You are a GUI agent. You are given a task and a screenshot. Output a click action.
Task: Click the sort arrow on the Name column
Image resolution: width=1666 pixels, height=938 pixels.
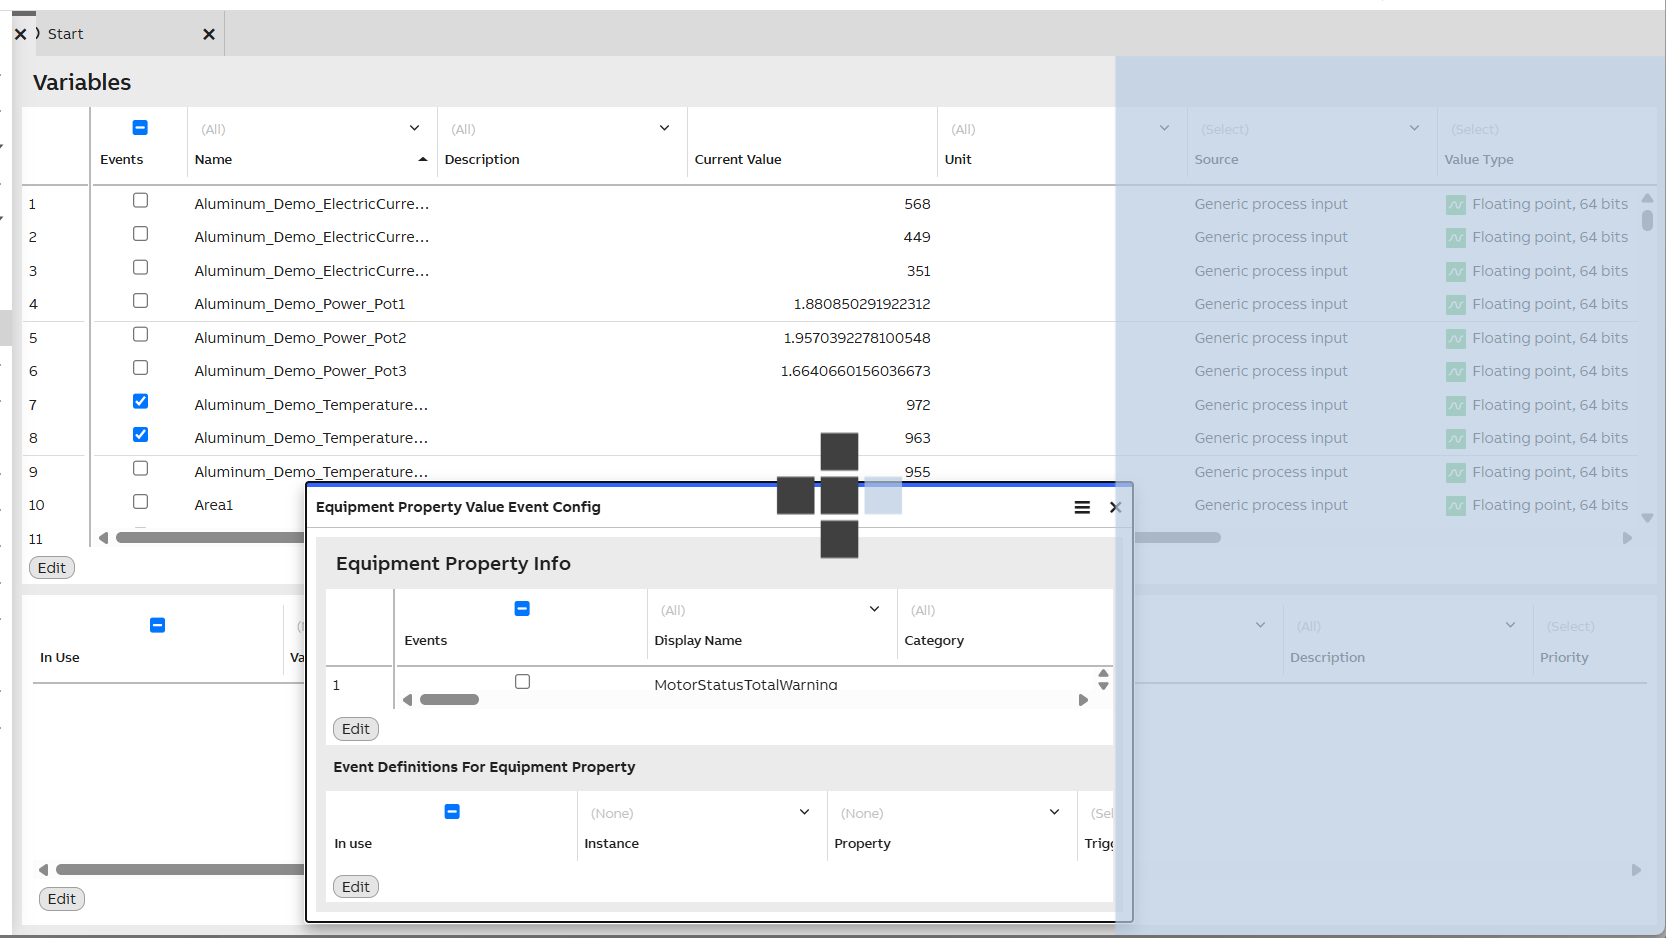click(x=423, y=159)
